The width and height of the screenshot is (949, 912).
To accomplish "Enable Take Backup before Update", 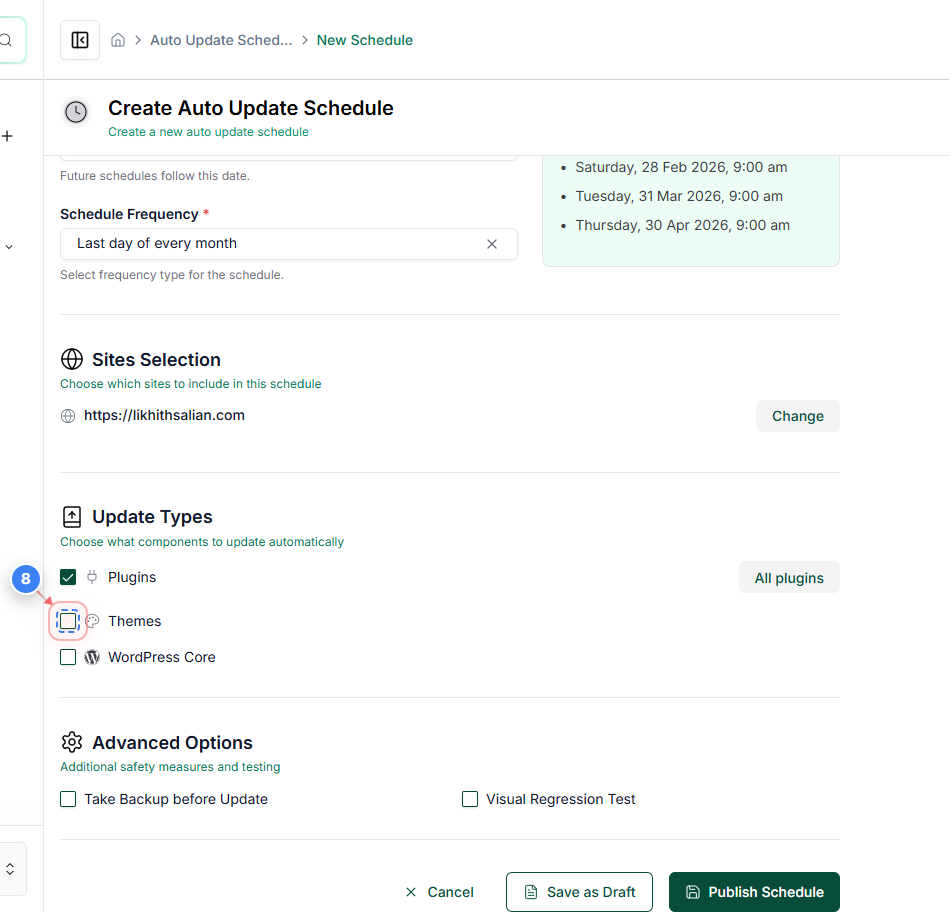I will coord(67,799).
